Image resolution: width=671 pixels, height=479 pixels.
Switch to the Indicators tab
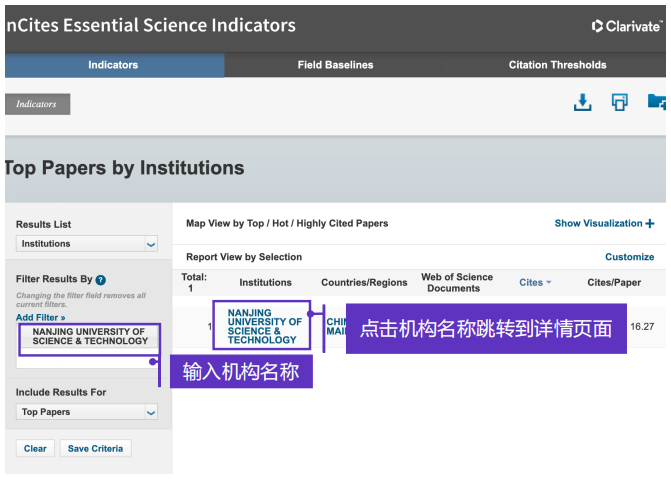tap(113, 65)
